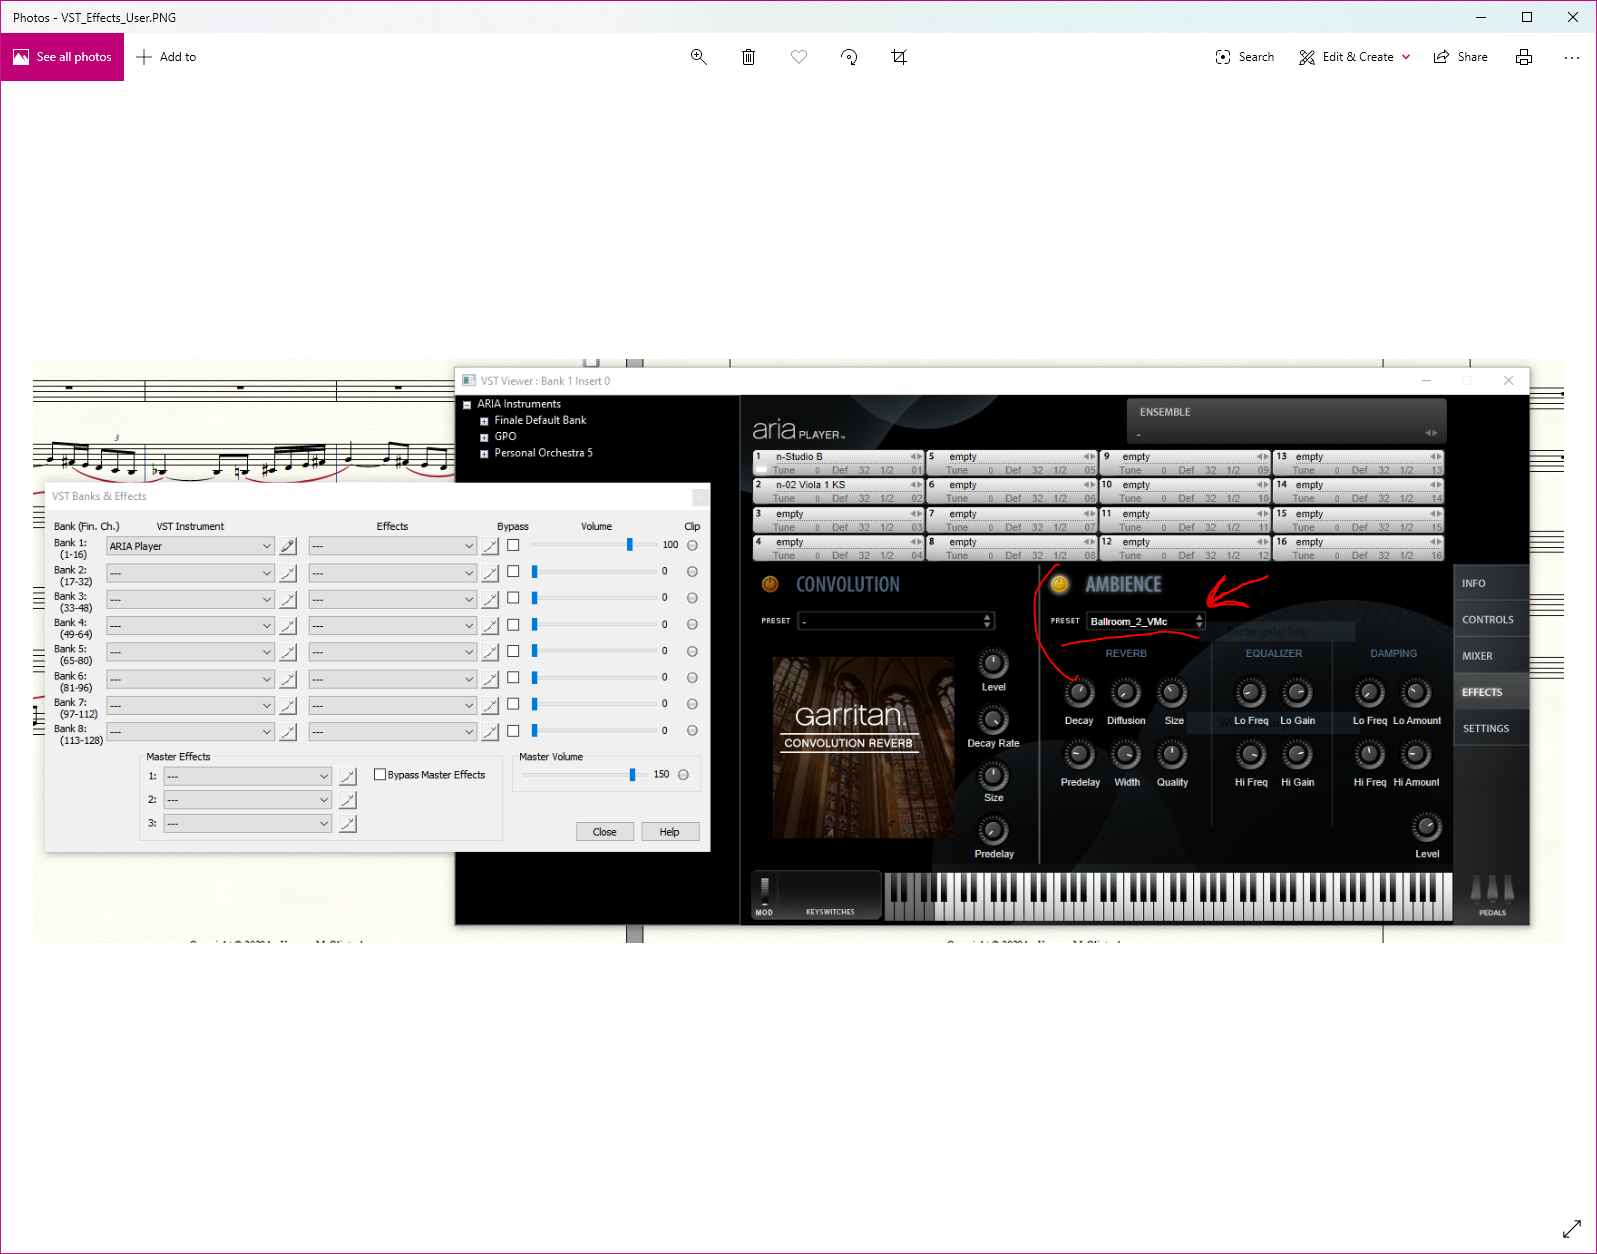1597x1254 pixels.
Task: Switch to the MIXER tab in ARIA Player
Action: [x=1477, y=656]
